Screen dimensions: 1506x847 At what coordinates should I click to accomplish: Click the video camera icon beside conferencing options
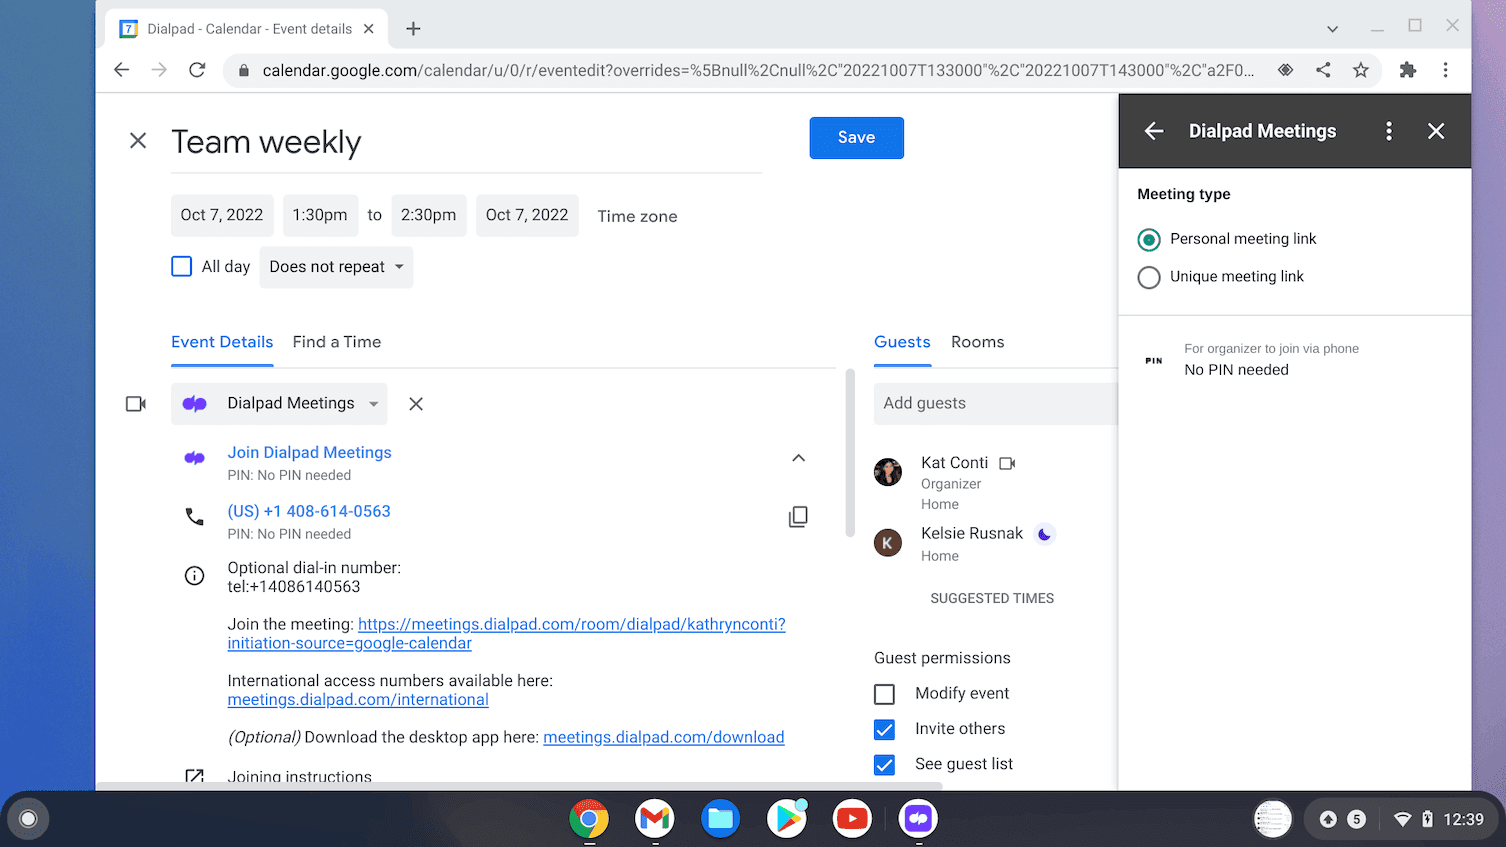[x=136, y=403]
